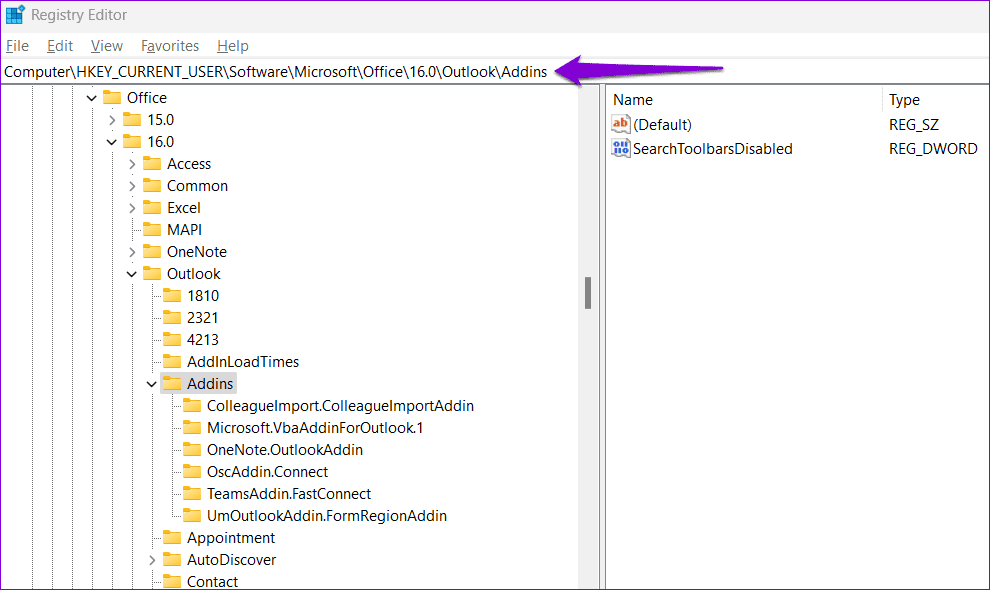Expand the OneNote key

(132, 252)
